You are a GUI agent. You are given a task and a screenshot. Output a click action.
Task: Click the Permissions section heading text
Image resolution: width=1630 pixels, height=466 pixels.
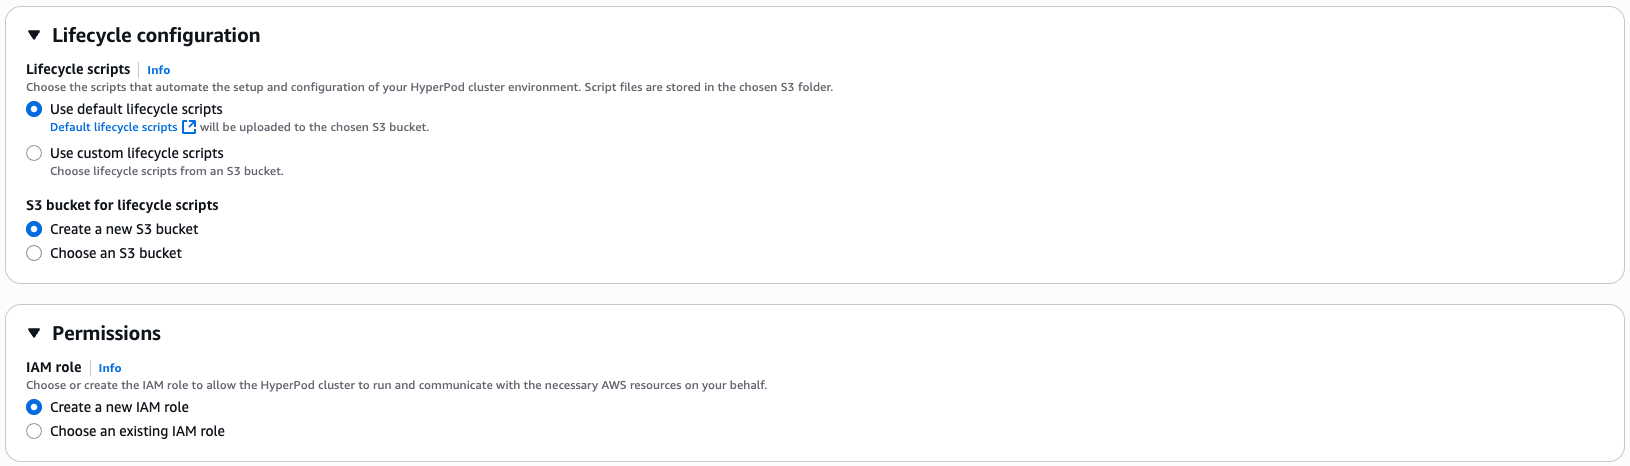tap(106, 333)
